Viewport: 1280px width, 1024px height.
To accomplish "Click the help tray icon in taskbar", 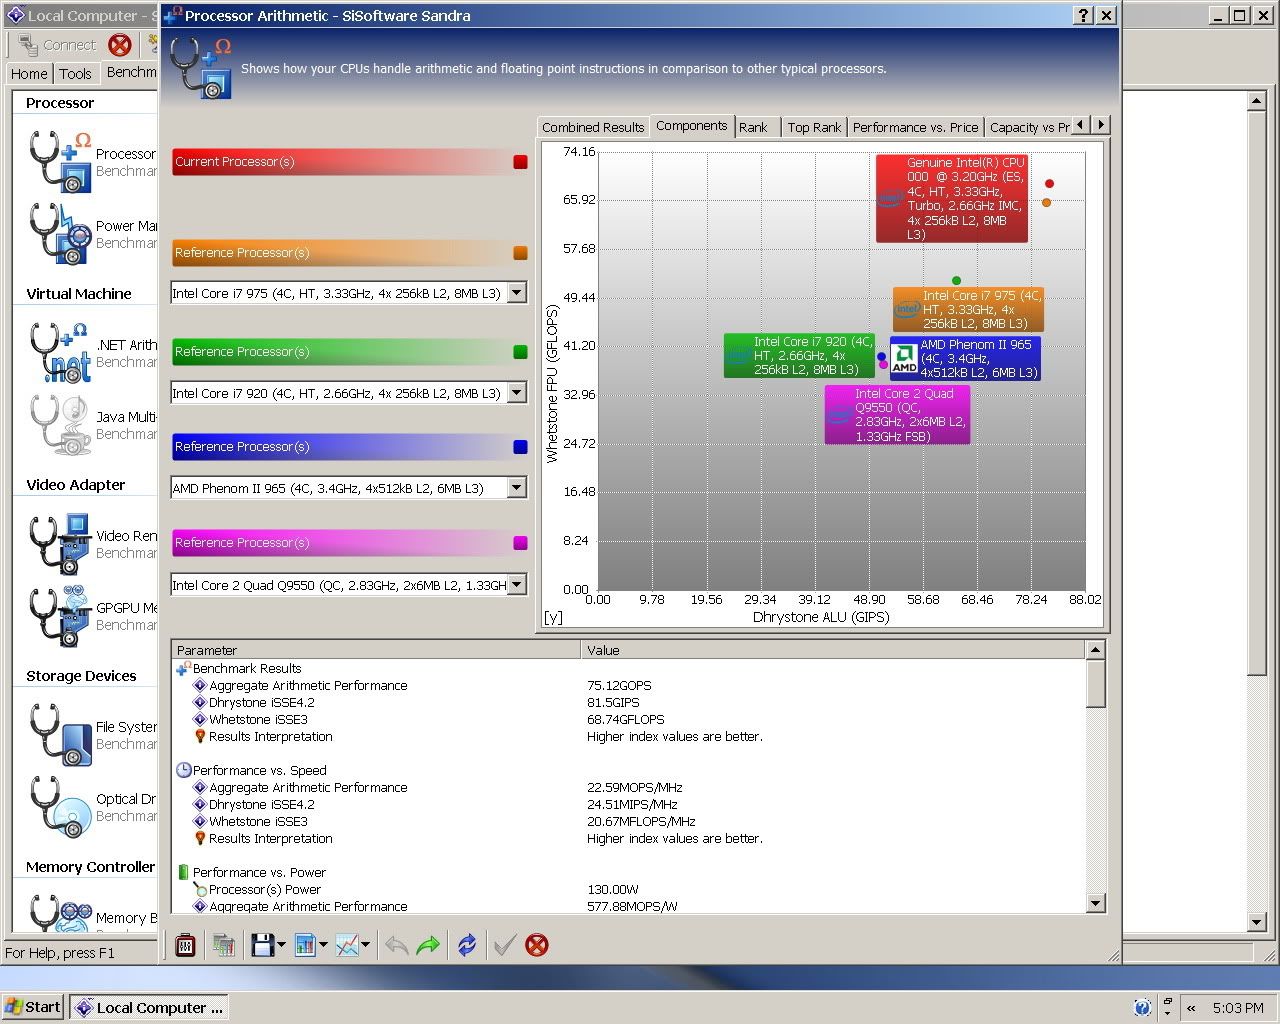I will (1143, 1007).
